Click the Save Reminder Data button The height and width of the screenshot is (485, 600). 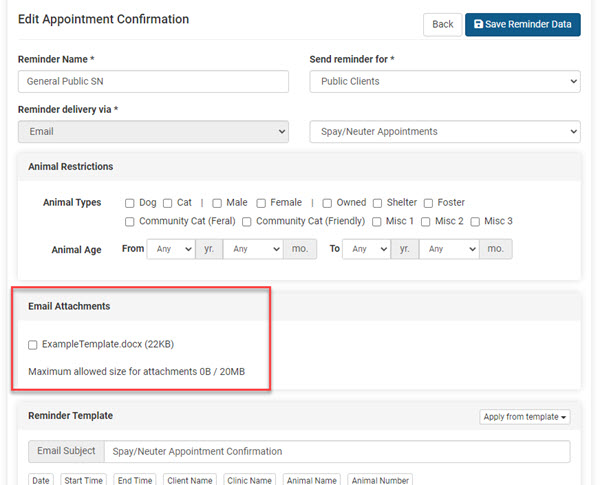pyautogui.click(x=522, y=24)
